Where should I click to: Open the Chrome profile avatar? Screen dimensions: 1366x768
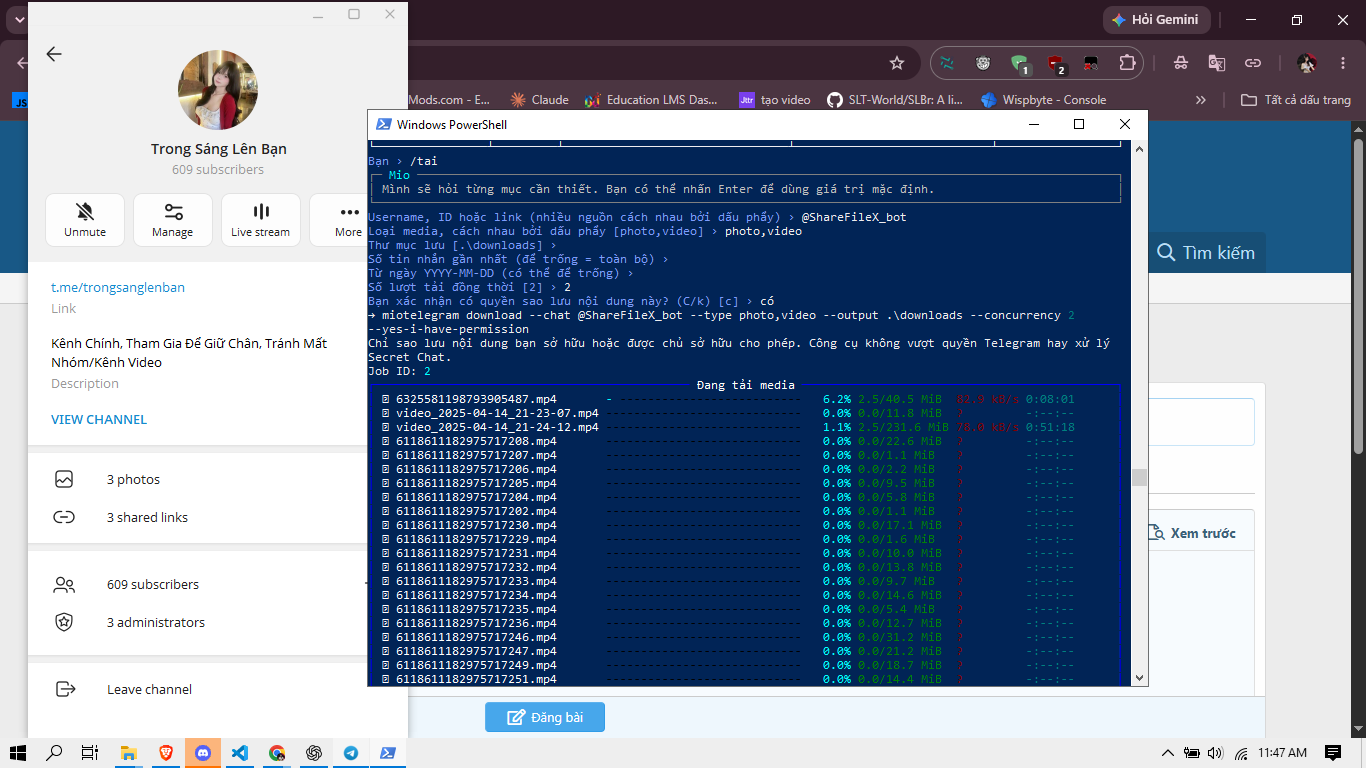pyautogui.click(x=1306, y=63)
